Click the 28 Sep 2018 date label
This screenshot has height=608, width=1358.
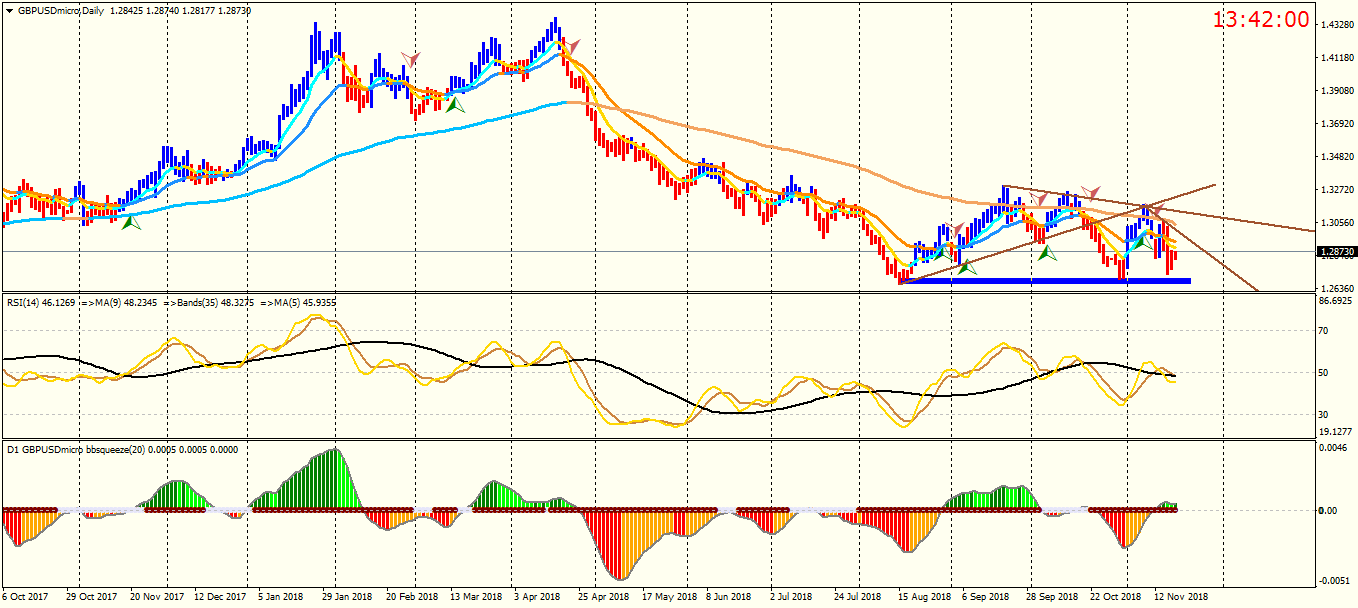[x=1053, y=597]
